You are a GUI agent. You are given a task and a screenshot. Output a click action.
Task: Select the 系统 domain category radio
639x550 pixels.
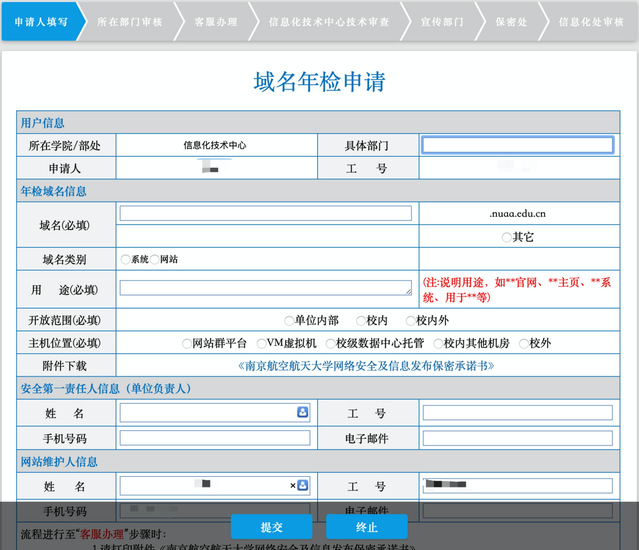tap(125, 259)
